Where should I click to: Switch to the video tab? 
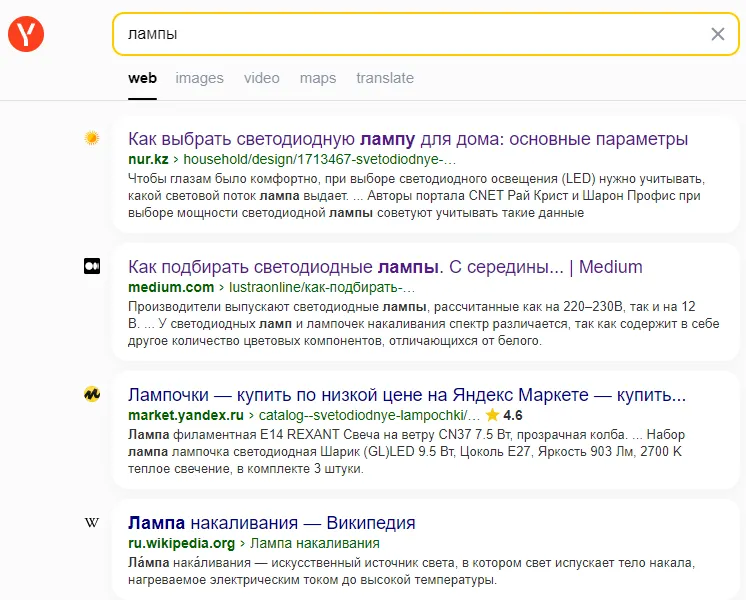click(262, 78)
